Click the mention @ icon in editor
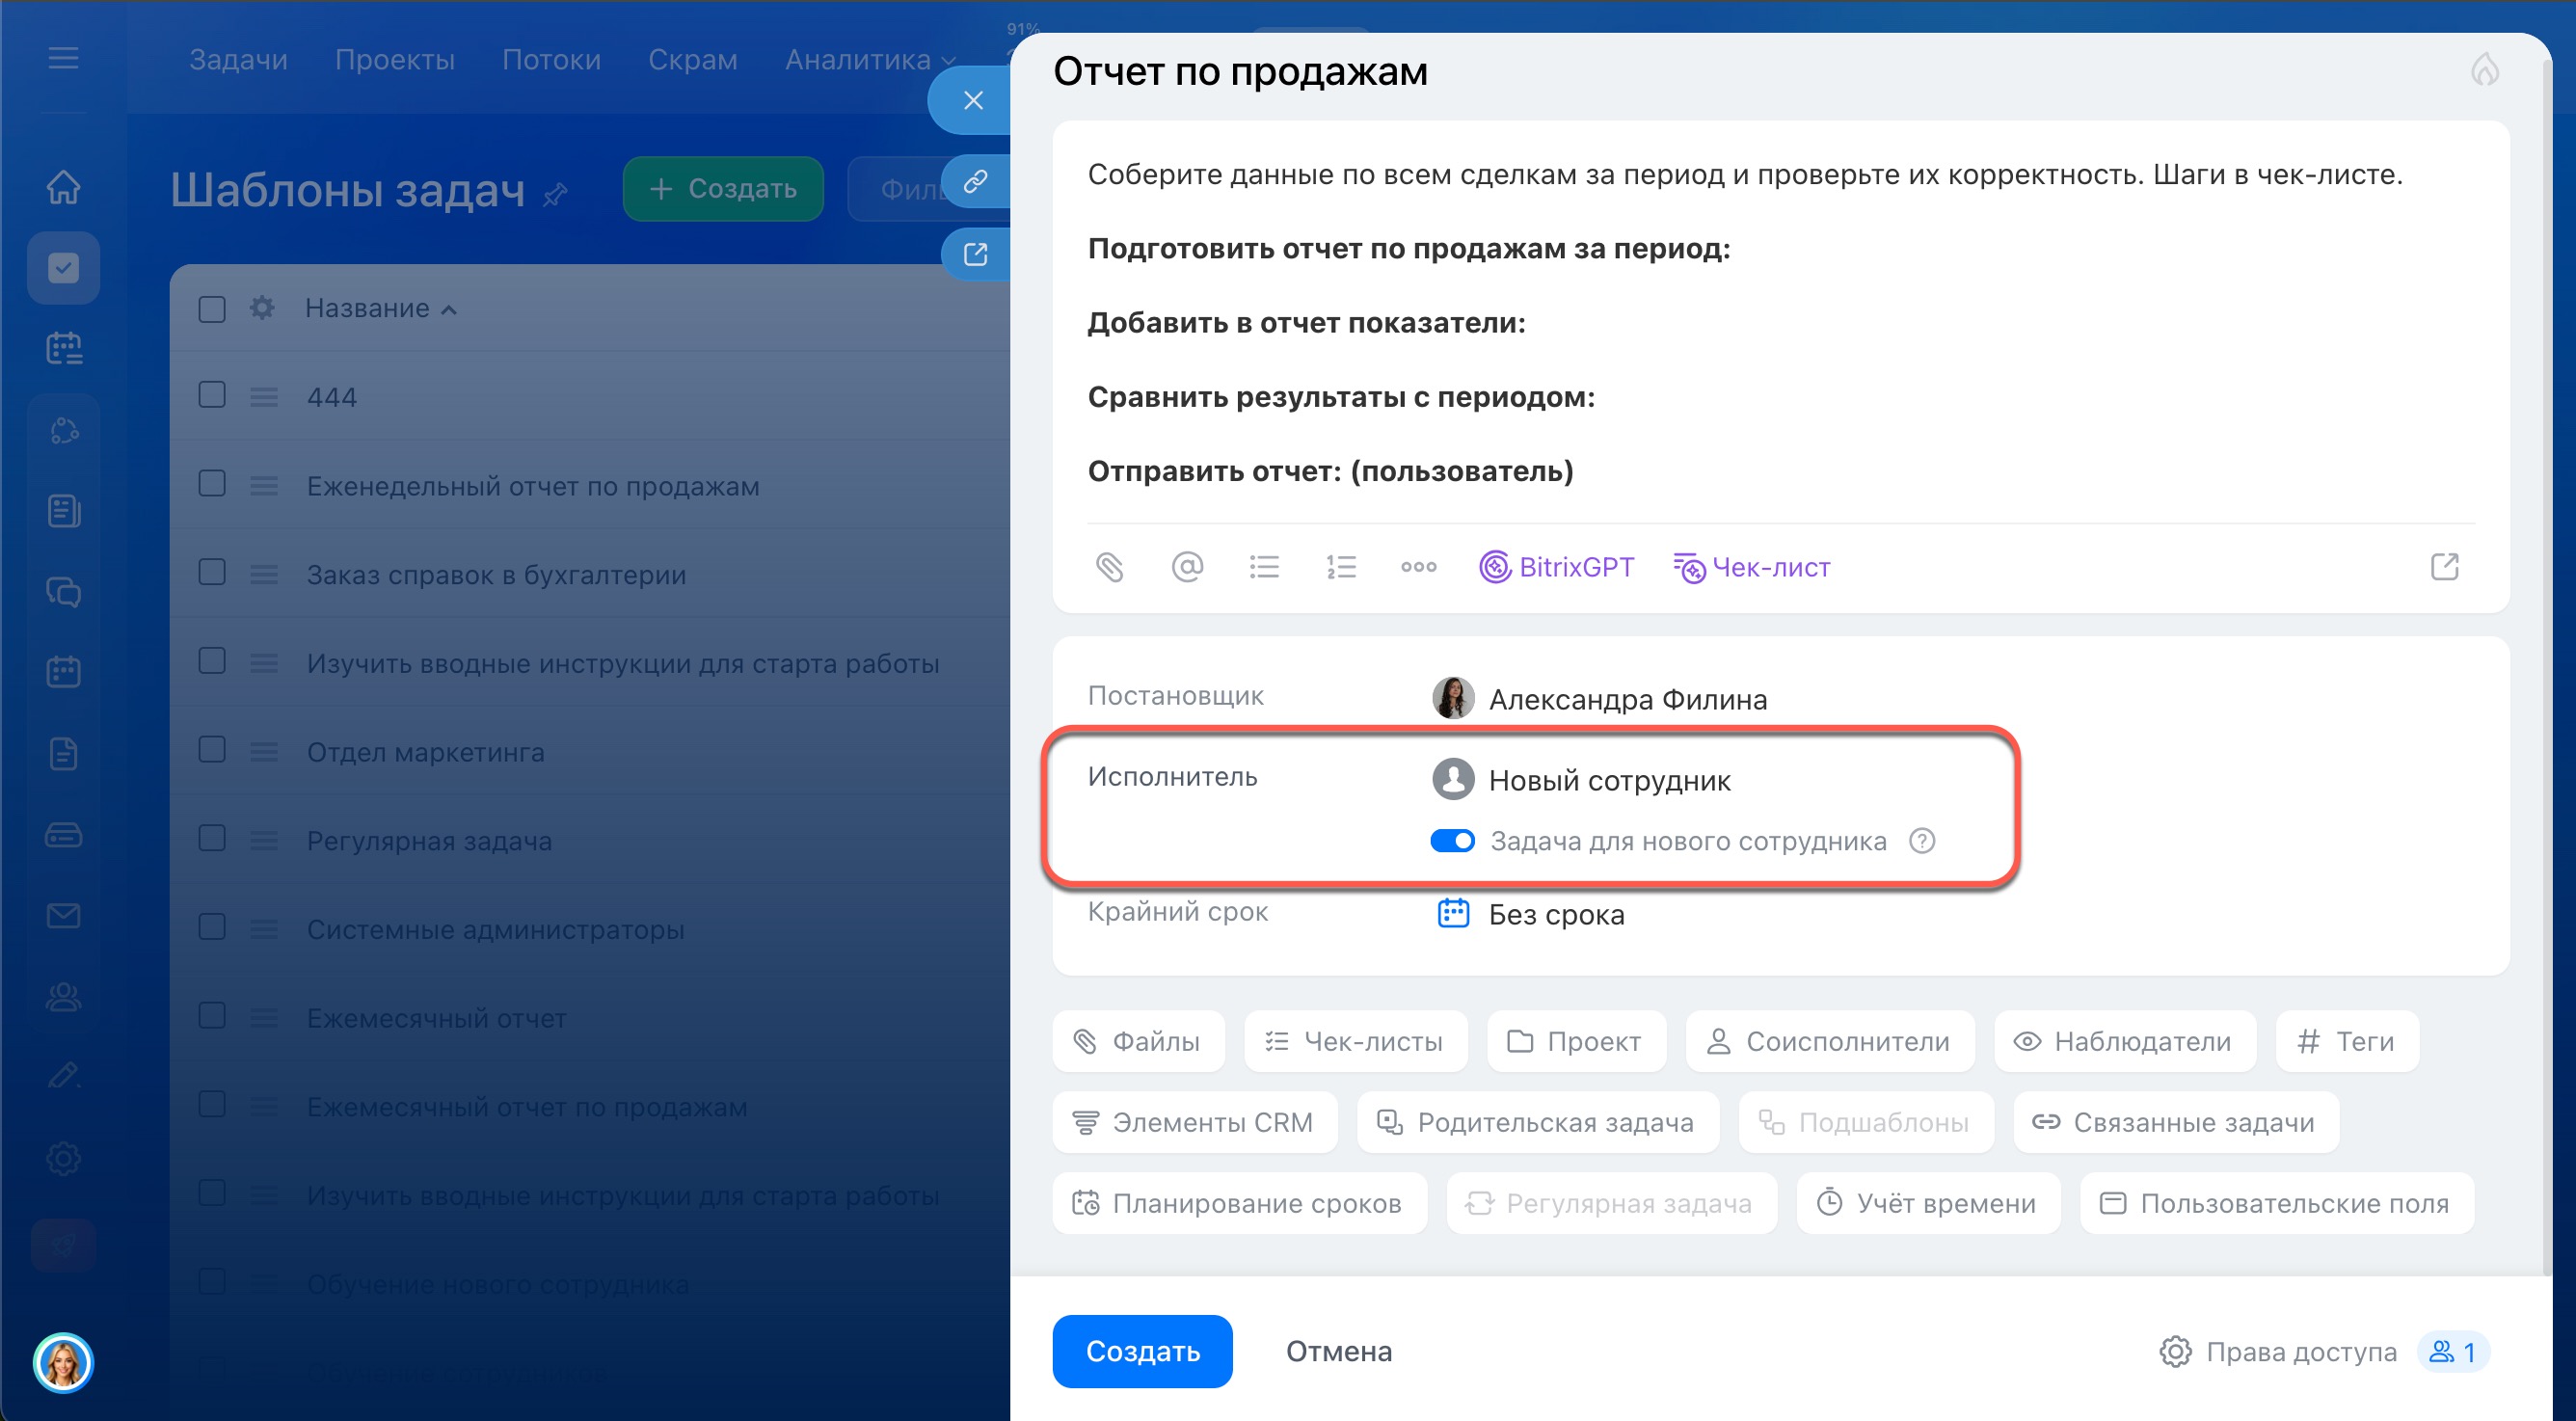 [x=1186, y=567]
